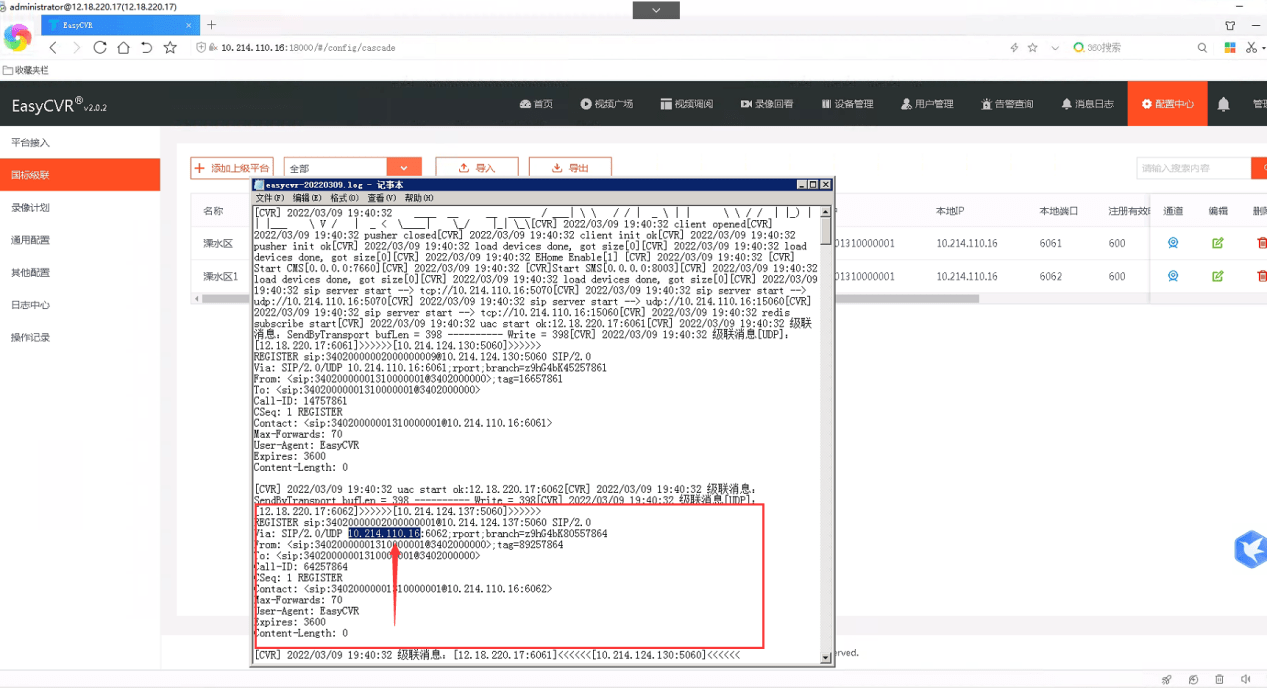Delete the cascade row with port 6062
The height and width of the screenshot is (688, 1267).
[x=1261, y=276]
